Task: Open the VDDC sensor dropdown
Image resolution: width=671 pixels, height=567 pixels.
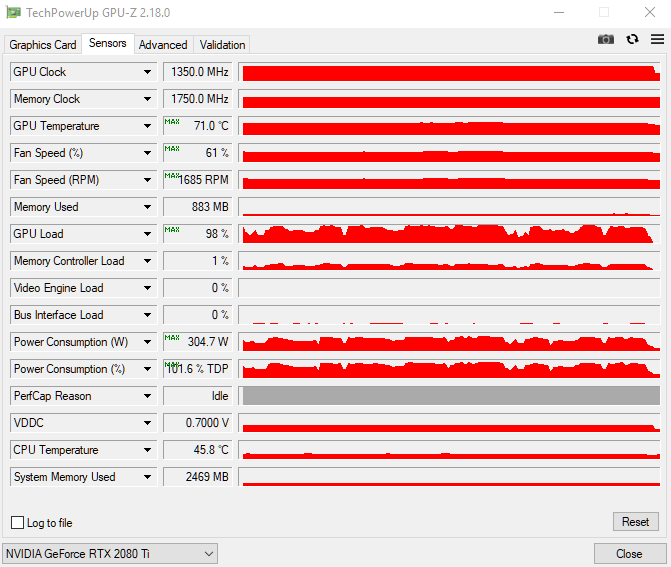Action: click(83, 422)
